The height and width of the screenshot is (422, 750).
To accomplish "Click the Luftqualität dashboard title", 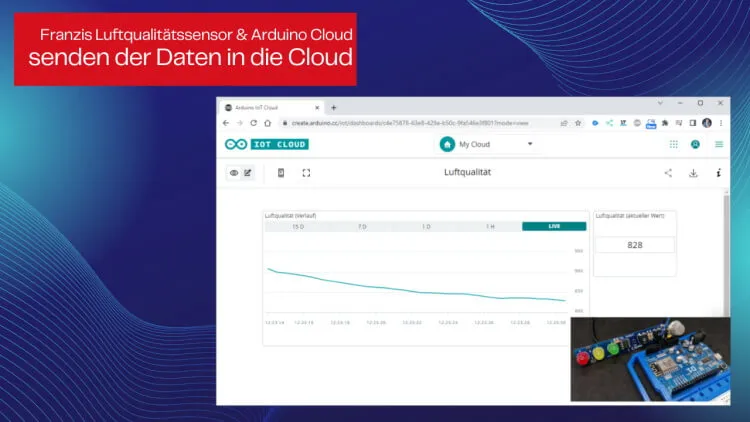I will coord(467,172).
